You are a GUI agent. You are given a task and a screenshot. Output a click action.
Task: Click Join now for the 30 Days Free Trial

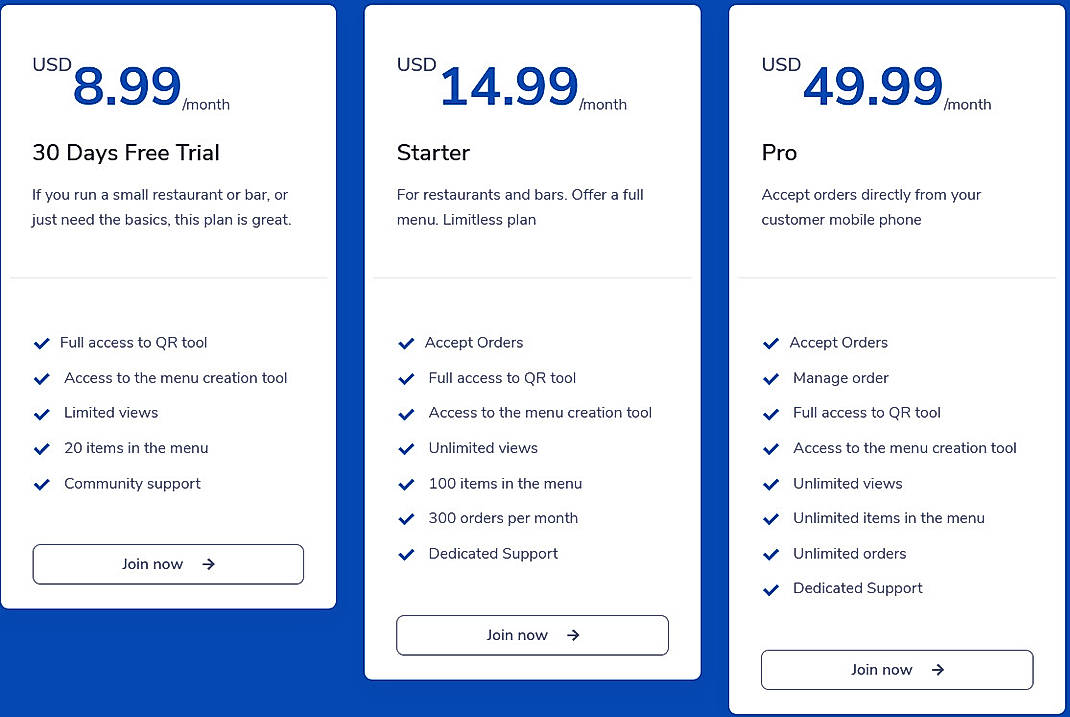(x=167, y=564)
